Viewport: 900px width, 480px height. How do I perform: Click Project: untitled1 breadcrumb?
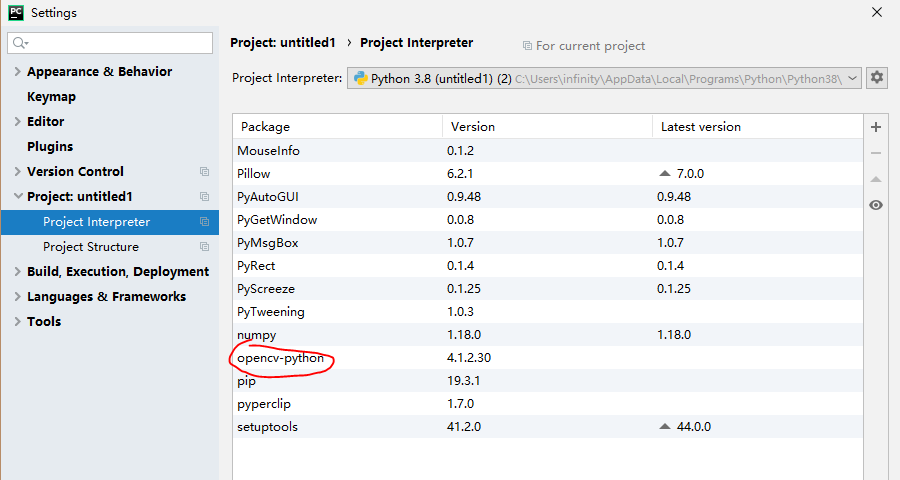point(282,42)
